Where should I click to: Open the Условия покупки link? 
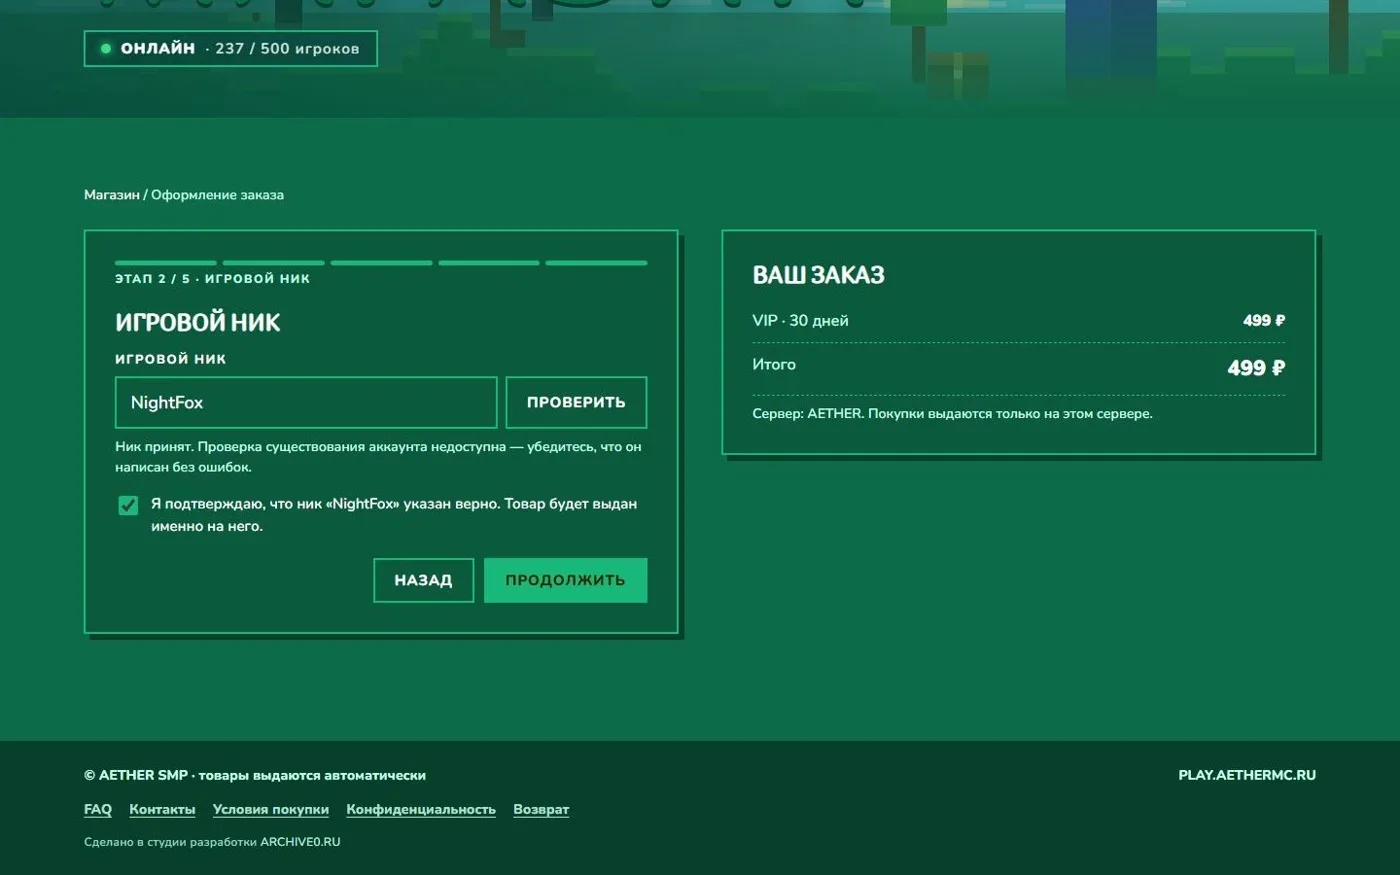(271, 809)
